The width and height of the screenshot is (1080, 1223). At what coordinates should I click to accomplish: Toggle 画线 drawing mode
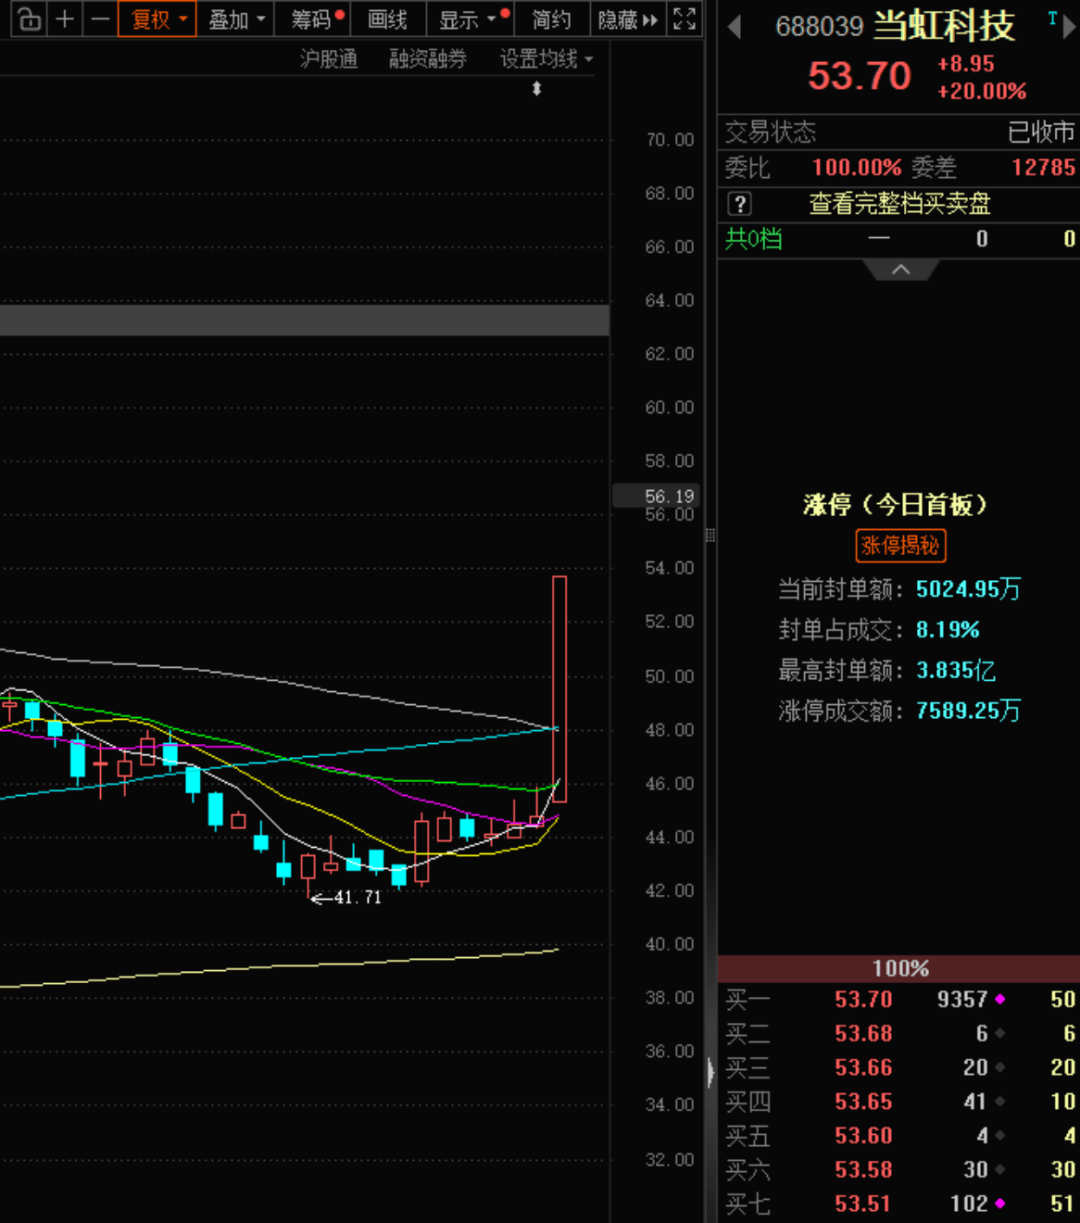pos(387,19)
